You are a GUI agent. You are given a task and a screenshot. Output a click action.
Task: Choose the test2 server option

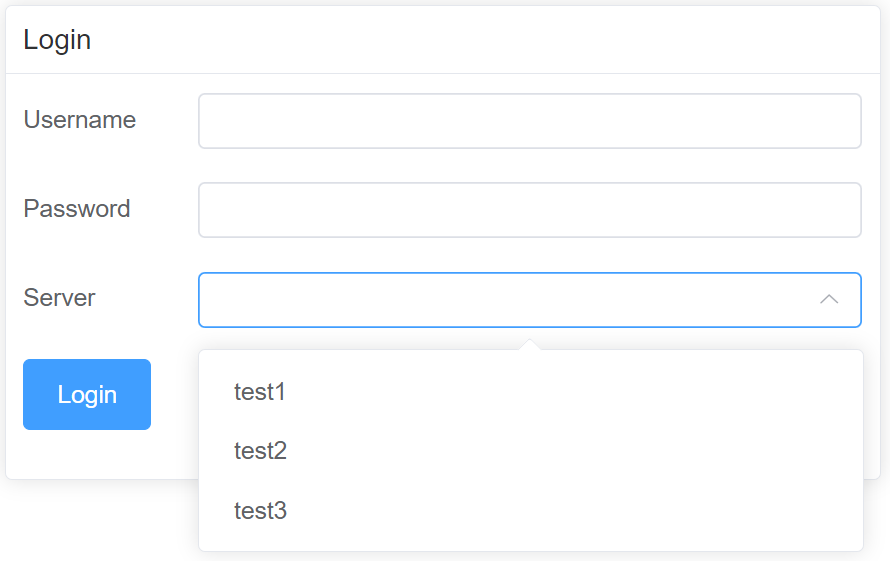click(260, 451)
